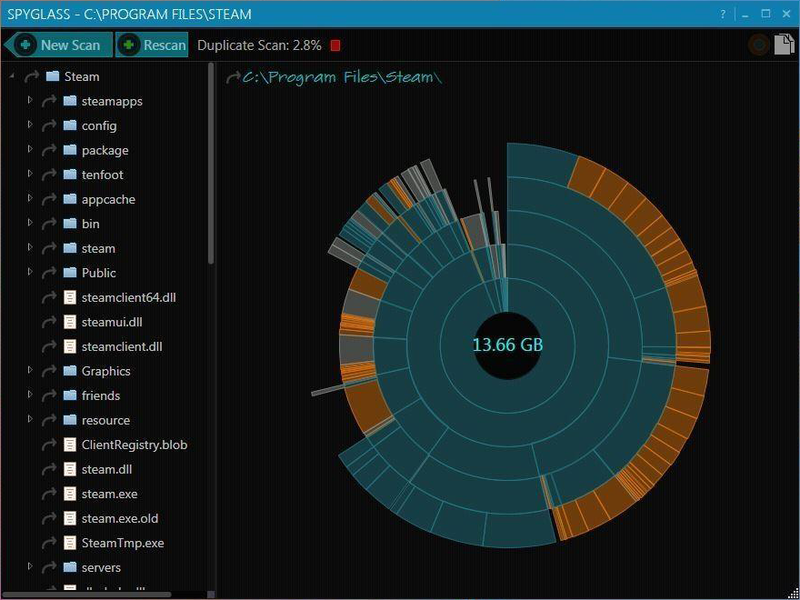
Task: Expand the Graphics folder
Action: coord(30,370)
